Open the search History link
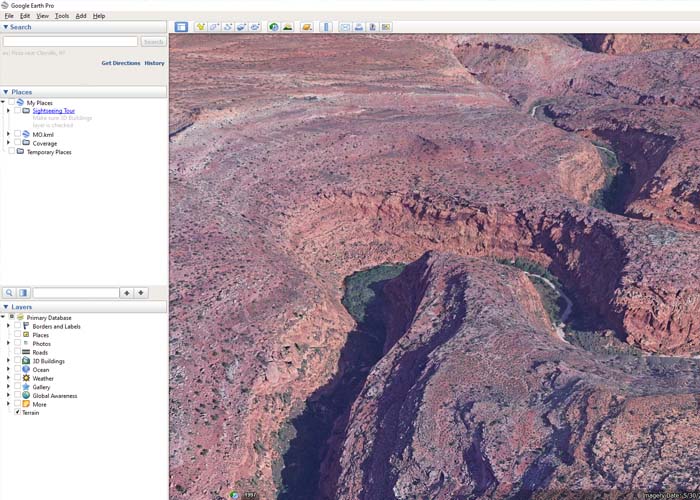700x500 pixels. 154,63
